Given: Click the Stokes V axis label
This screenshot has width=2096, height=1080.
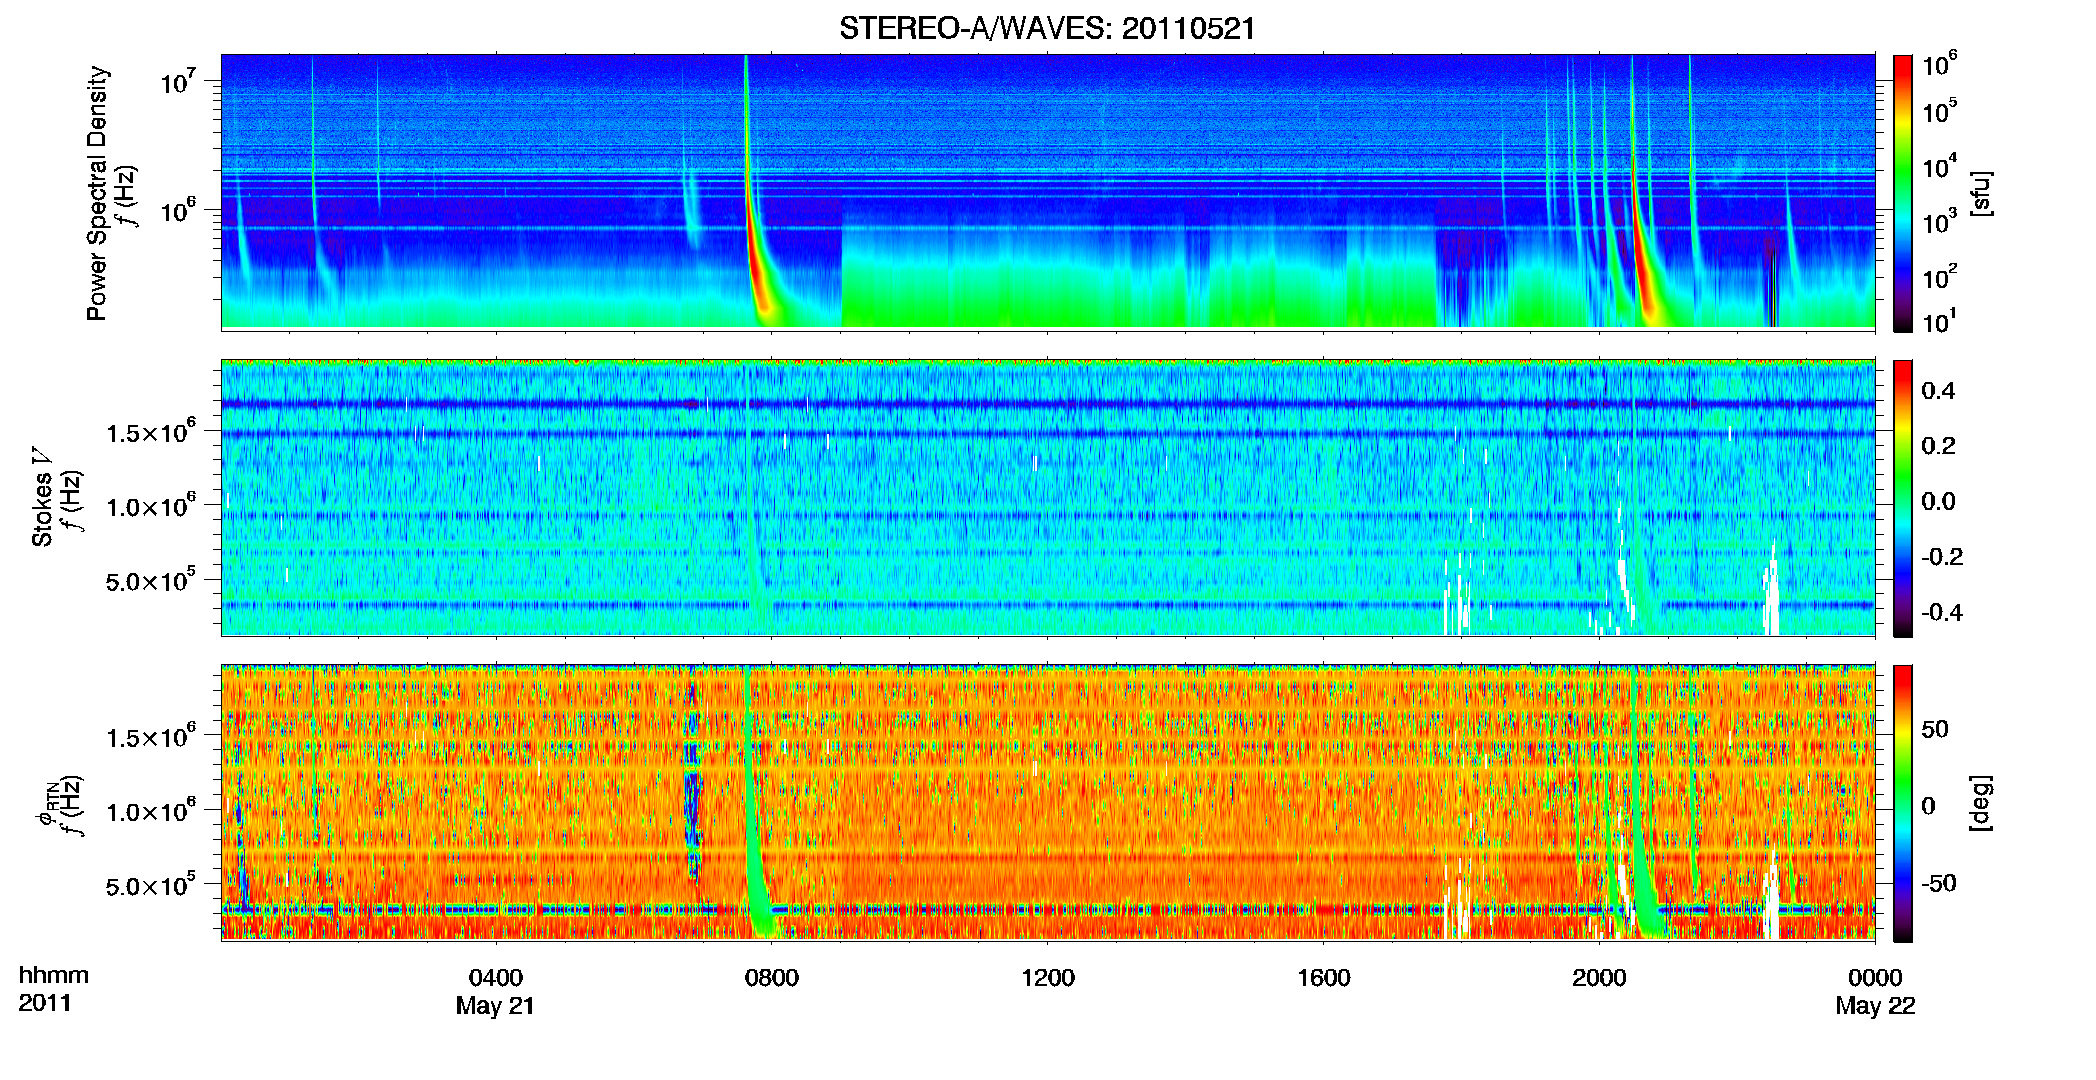Looking at the screenshot, I should (42, 496).
